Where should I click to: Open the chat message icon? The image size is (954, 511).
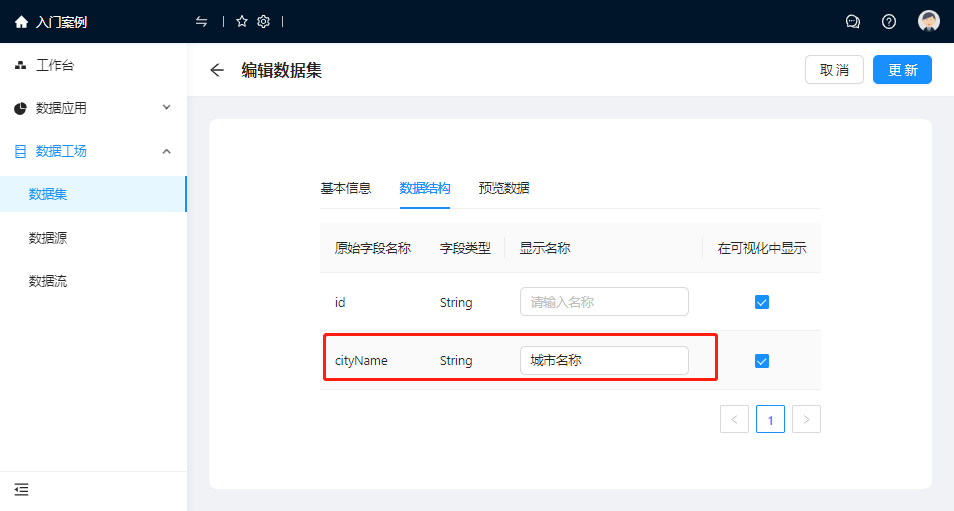click(853, 22)
